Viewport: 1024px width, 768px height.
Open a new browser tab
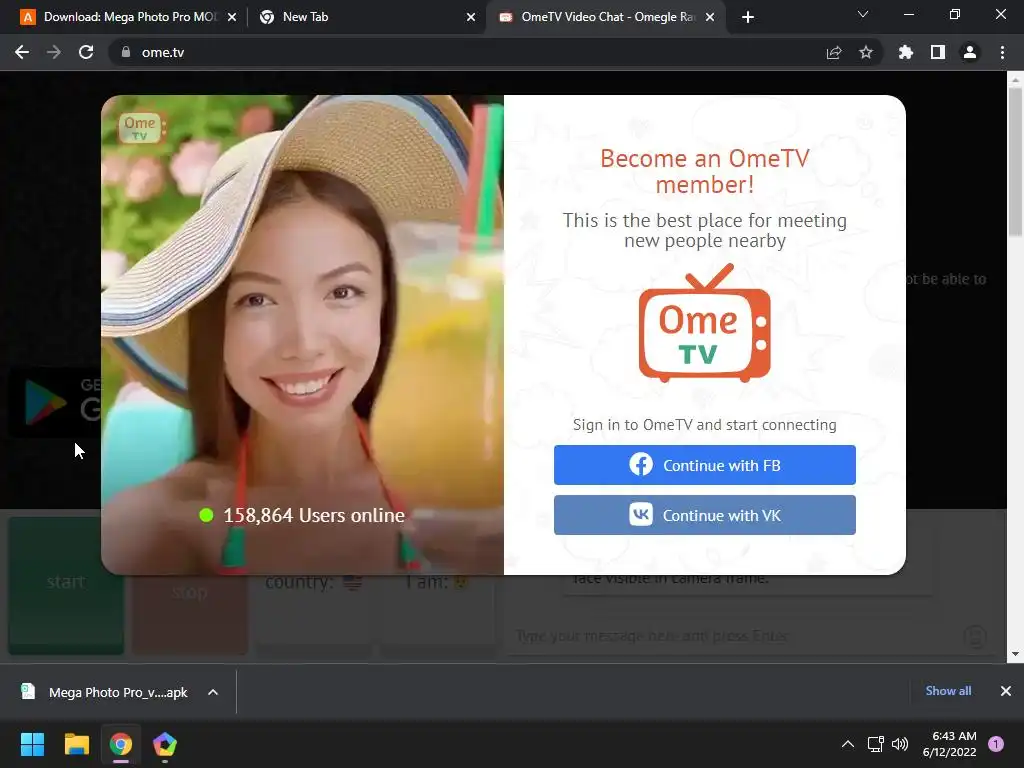[x=748, y=17]
